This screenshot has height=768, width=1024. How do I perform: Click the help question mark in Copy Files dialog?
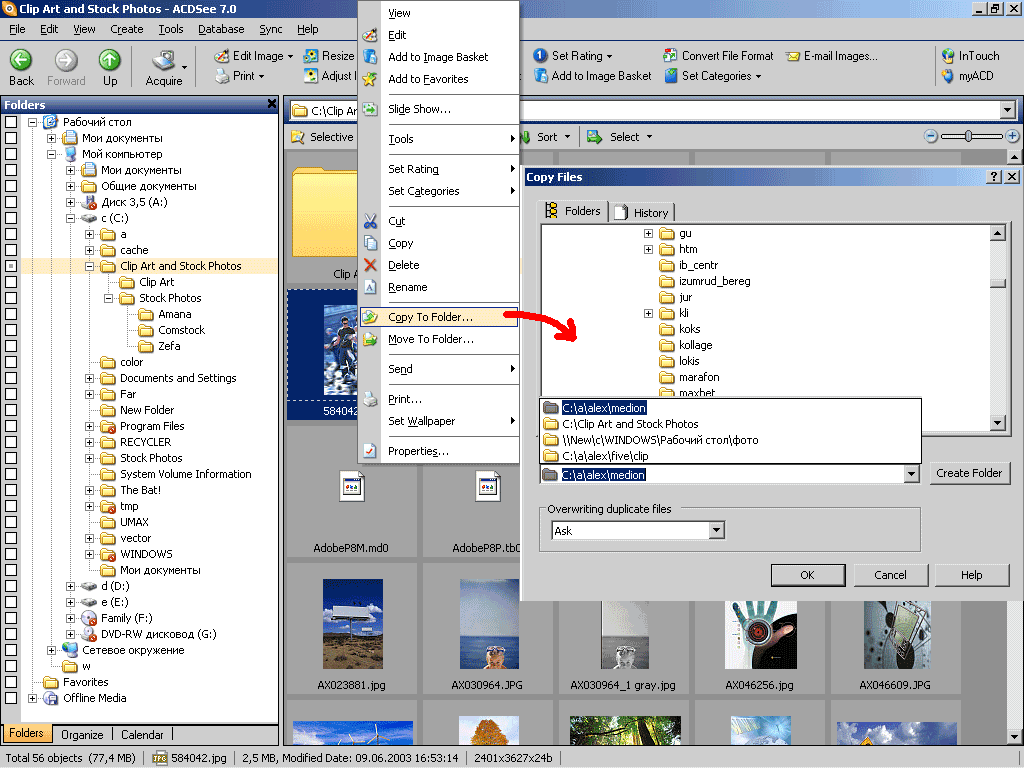[x=993, y=176]
